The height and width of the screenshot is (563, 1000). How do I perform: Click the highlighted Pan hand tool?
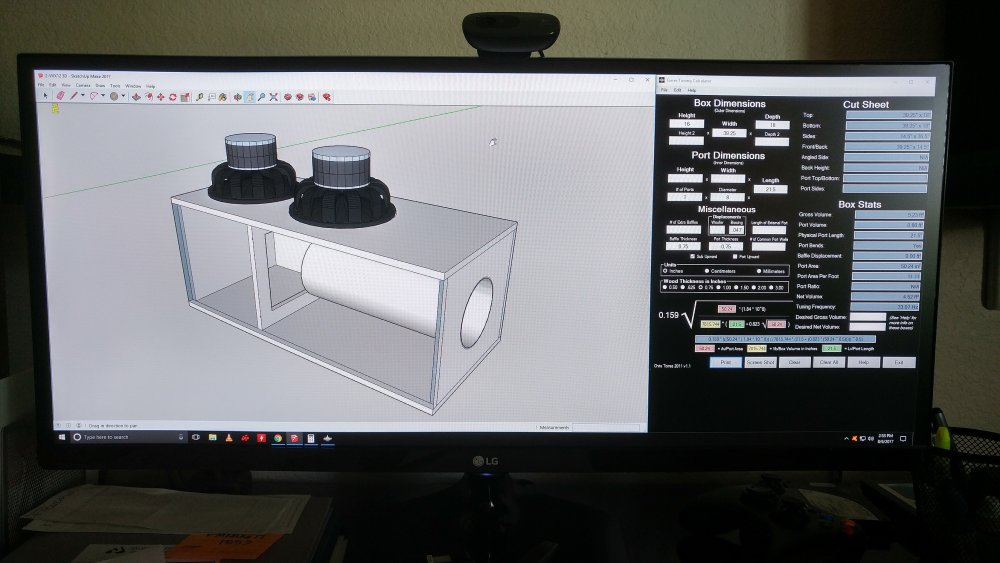tap(249, 97)
